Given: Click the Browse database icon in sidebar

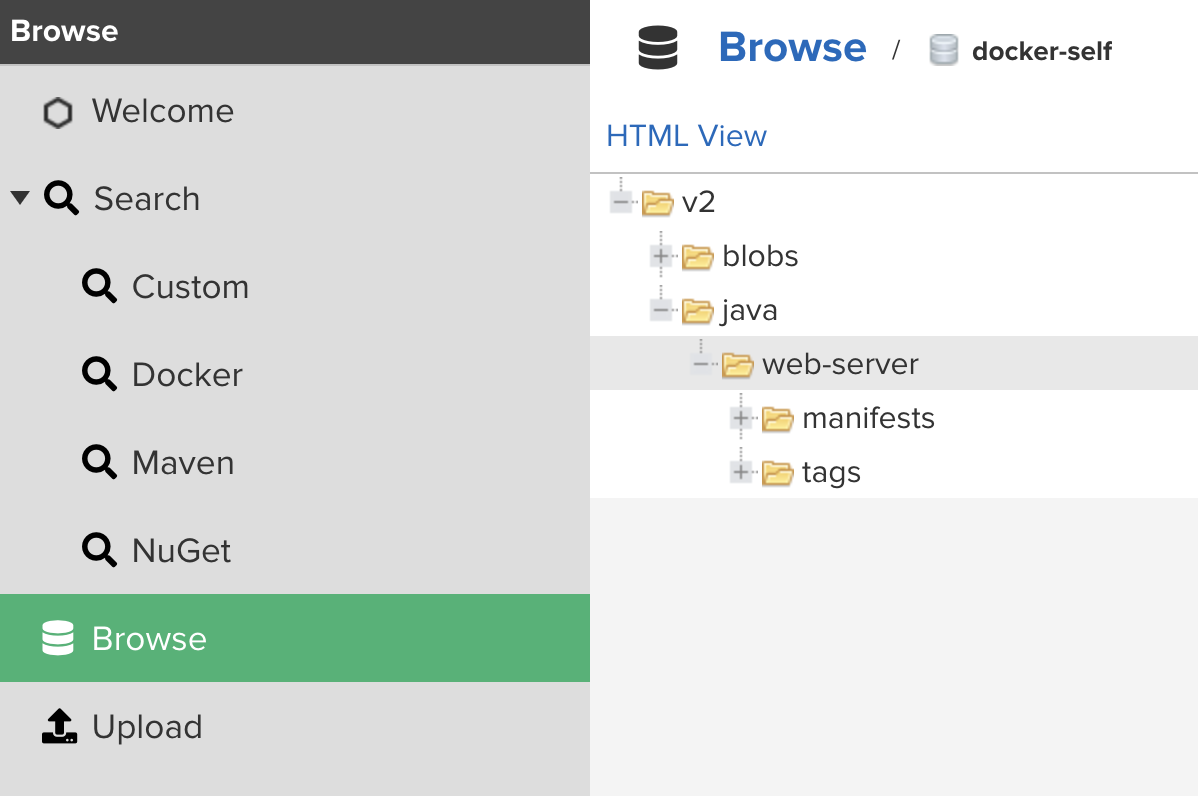Looking at the screenshot, I should tap(58, 638).
